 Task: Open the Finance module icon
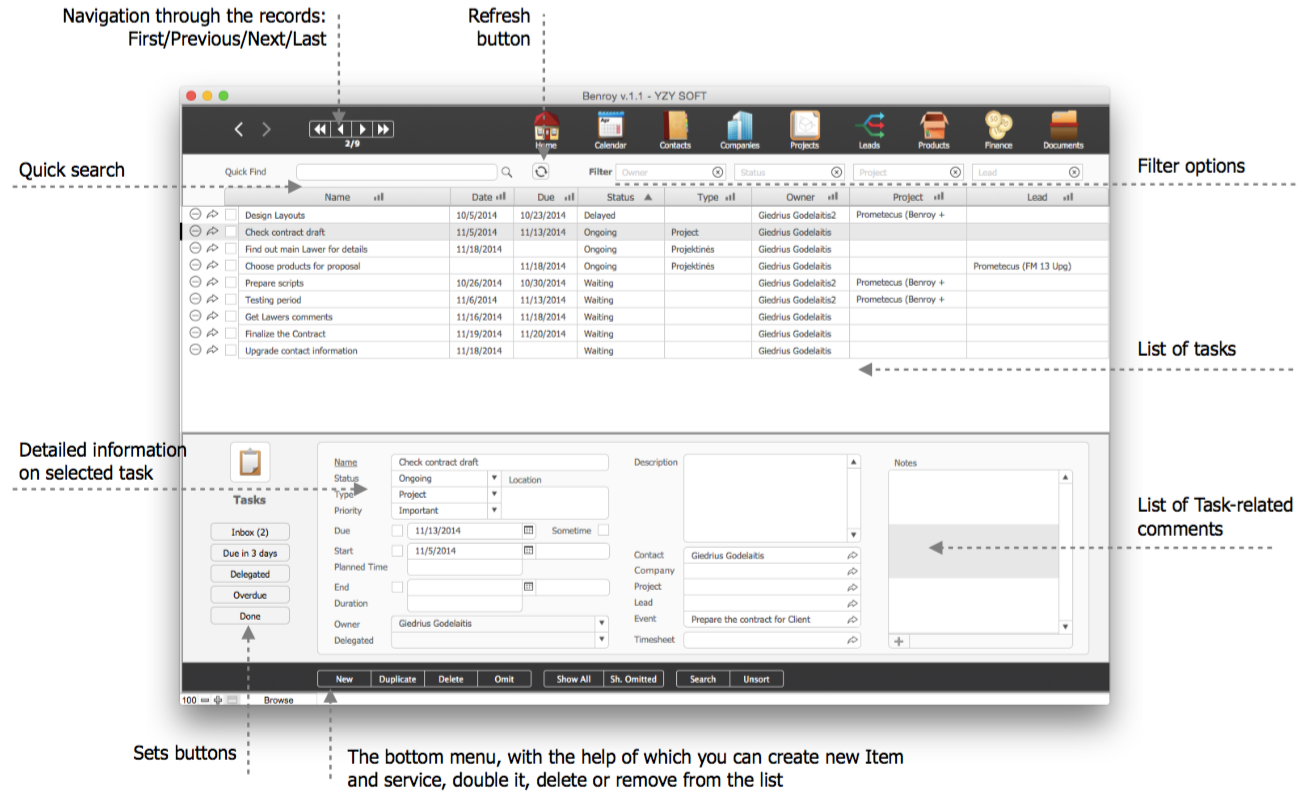tap(998, 126)
